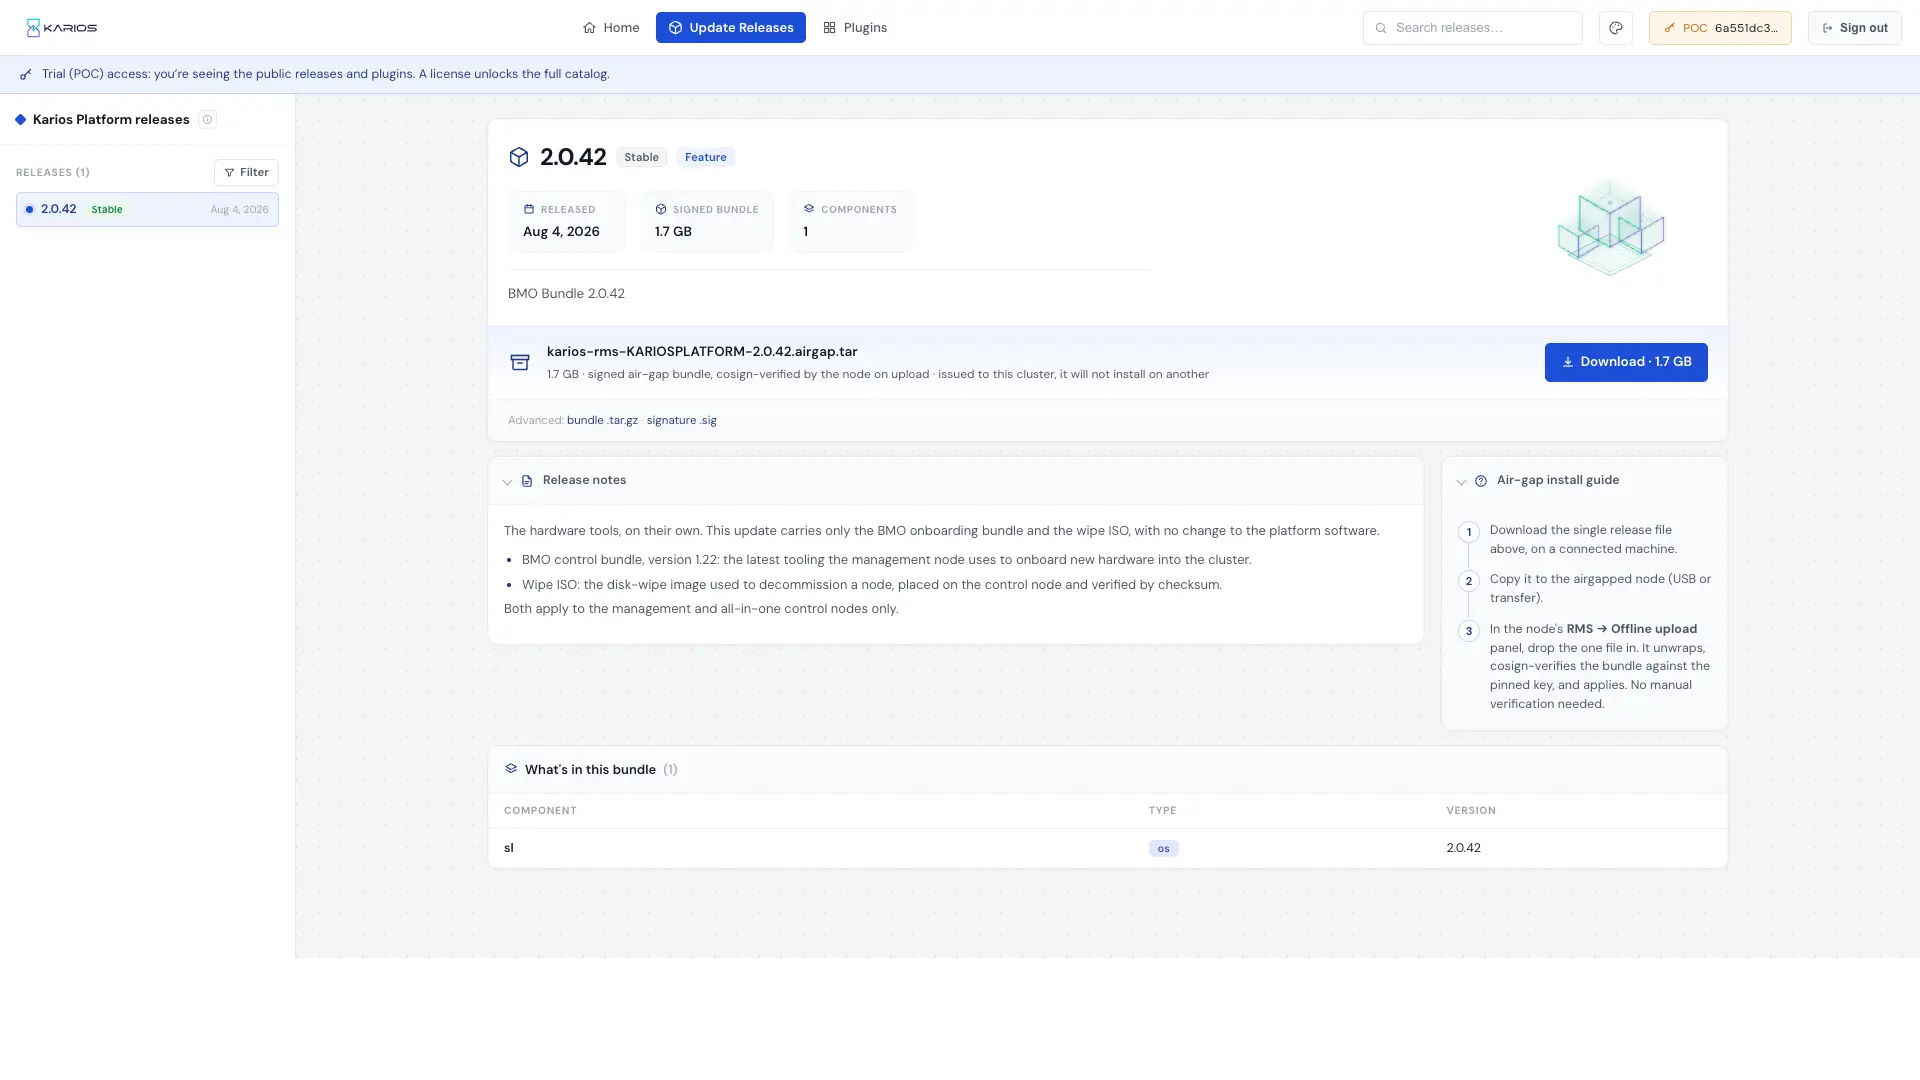Open the Home page
Screen dimensions: 1920x1080
611,28
